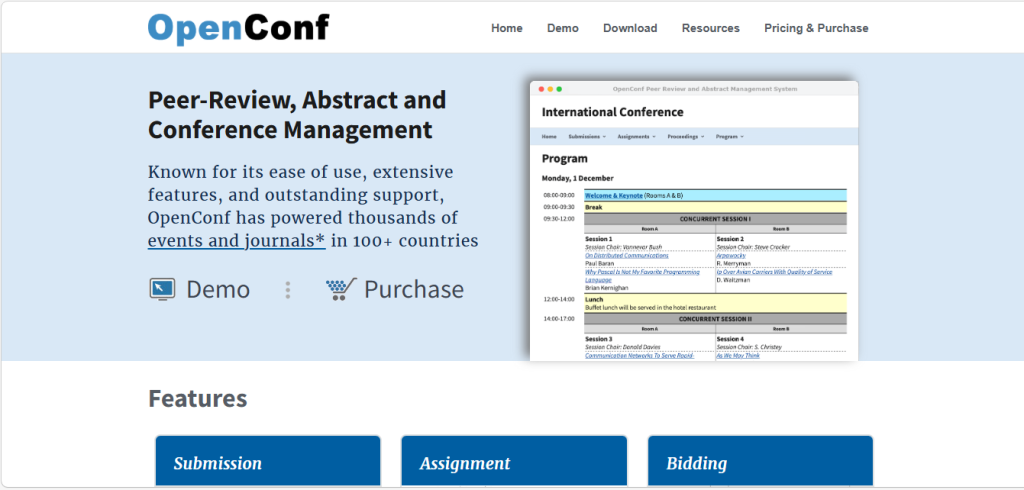
Task: Click the red dot in preview window
Action: 540,89
